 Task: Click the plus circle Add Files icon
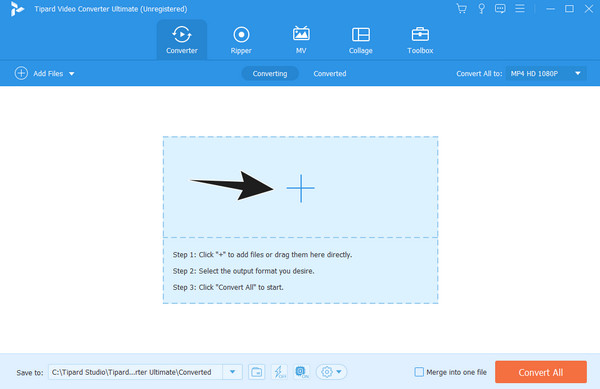click(21, 73)
